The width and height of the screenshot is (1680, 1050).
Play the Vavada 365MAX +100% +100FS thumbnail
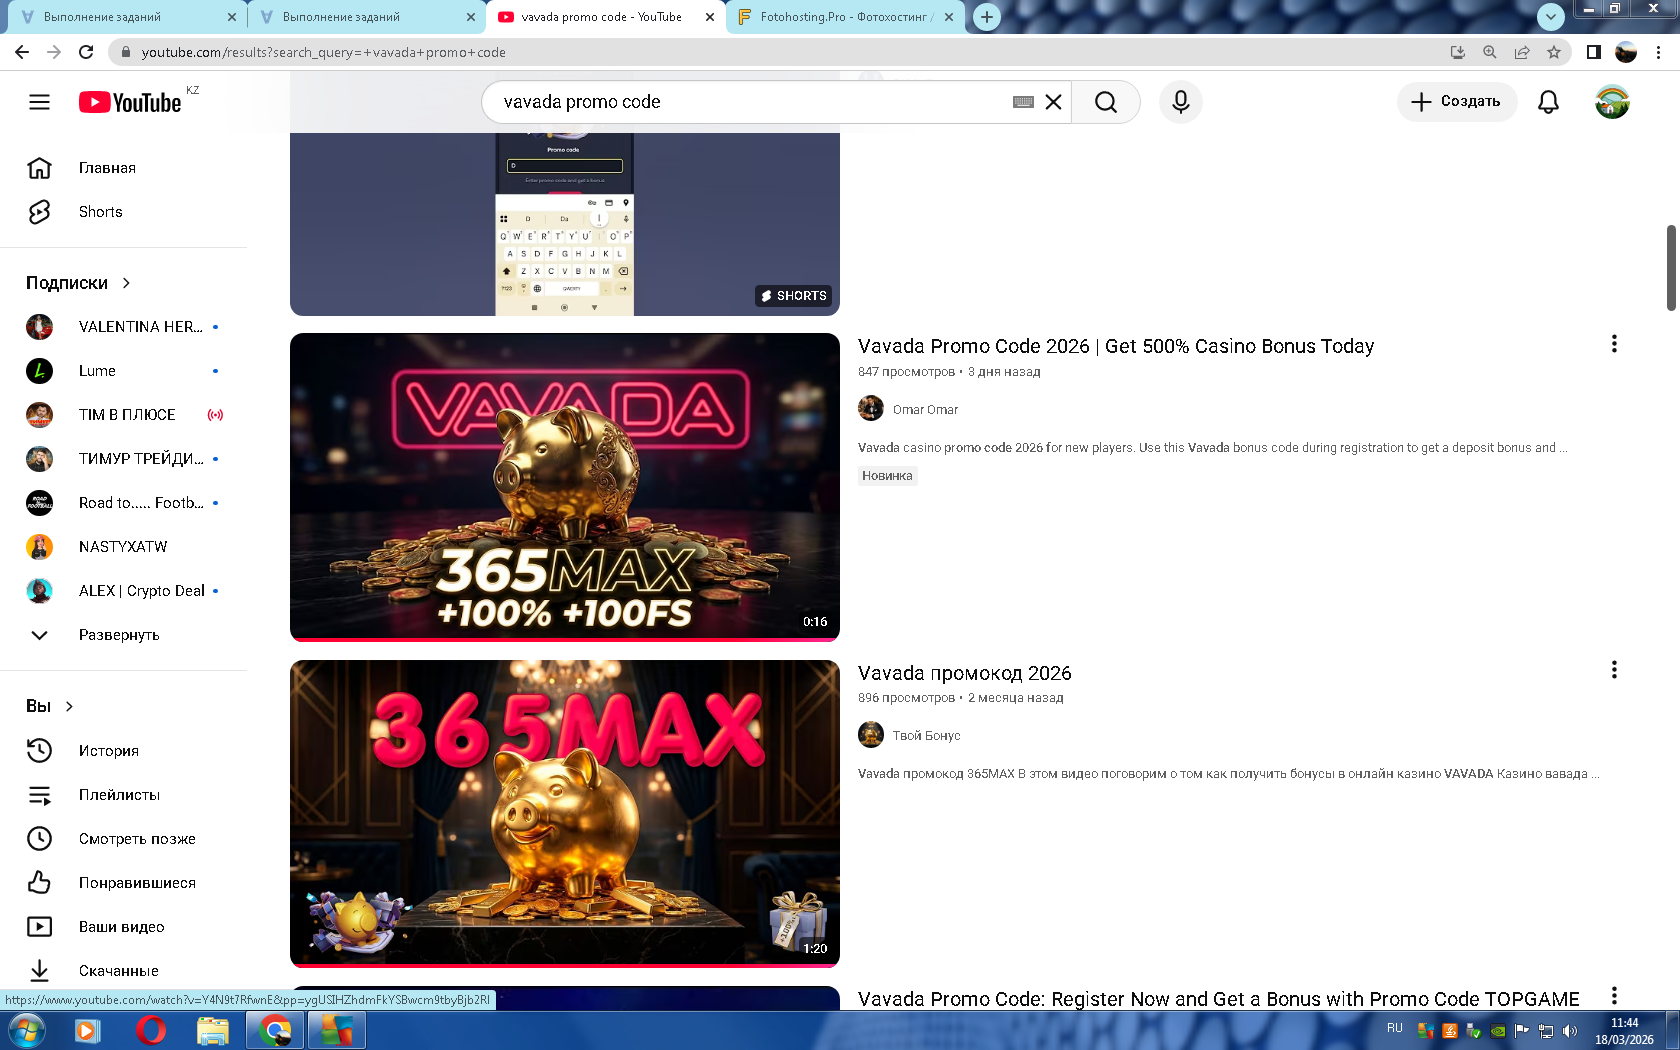(565, 487)
